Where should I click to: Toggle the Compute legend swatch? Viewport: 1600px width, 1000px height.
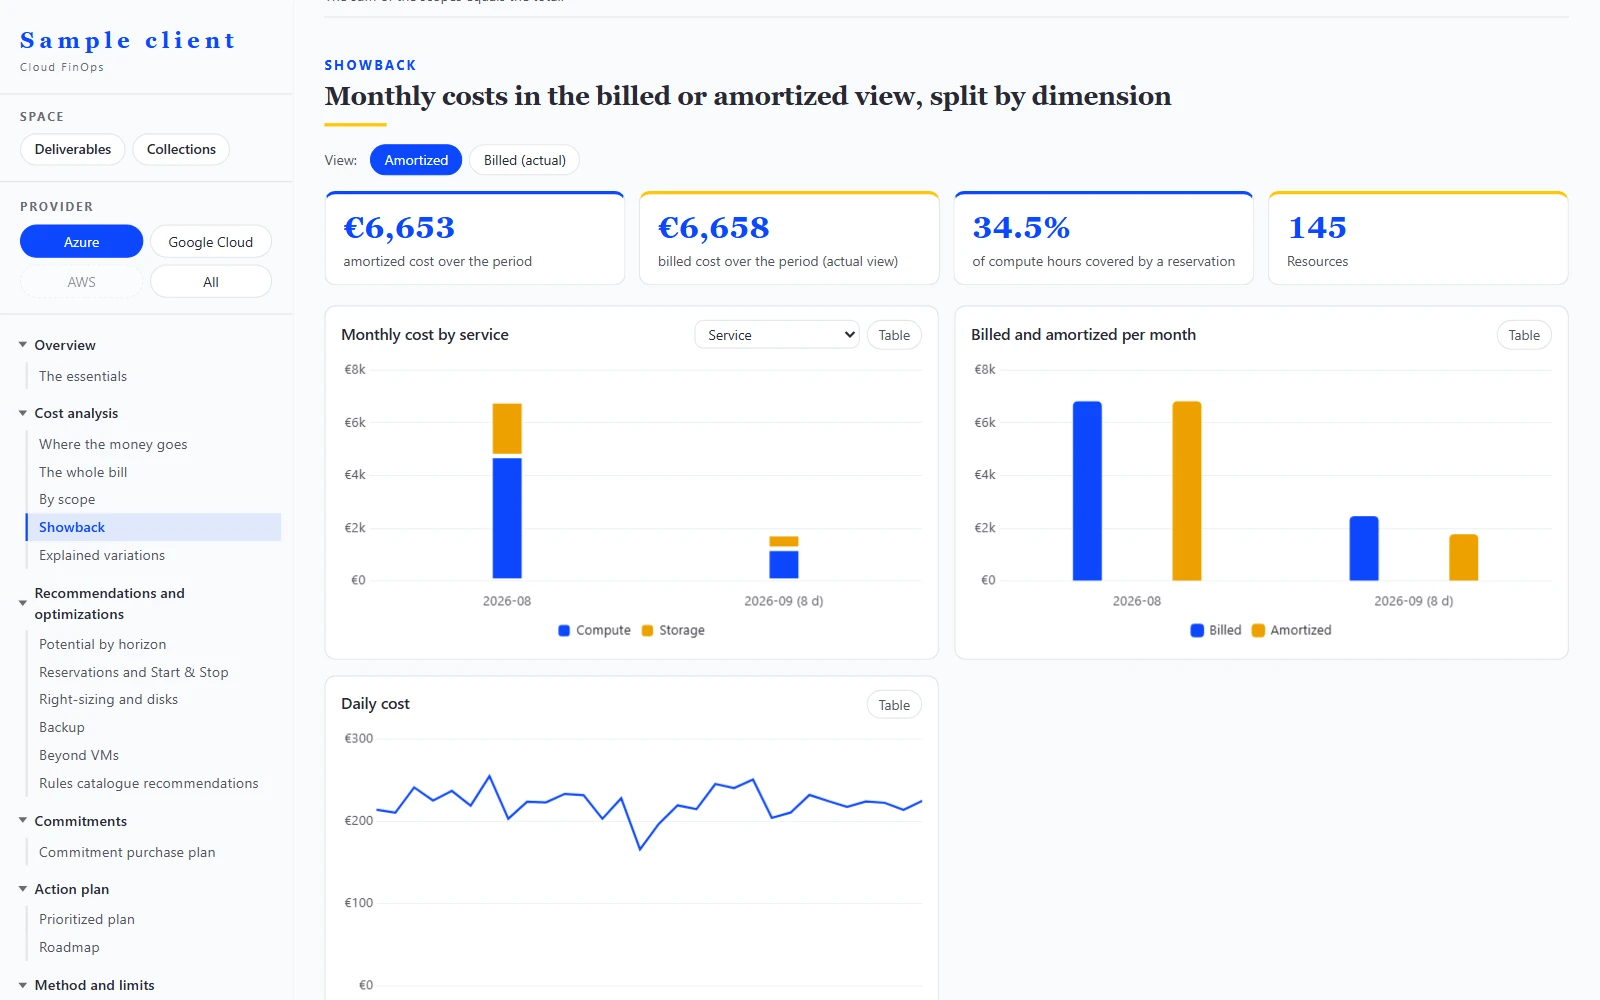click(x=564, y=630)
